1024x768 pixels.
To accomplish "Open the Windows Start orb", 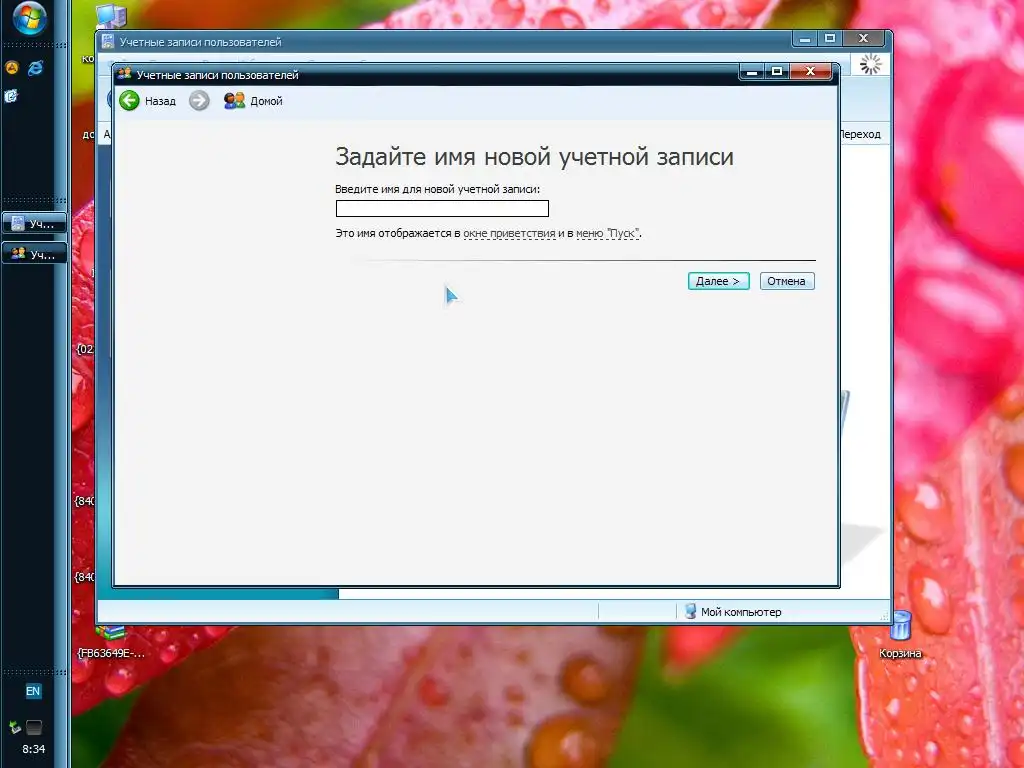I will click(30, 18).
